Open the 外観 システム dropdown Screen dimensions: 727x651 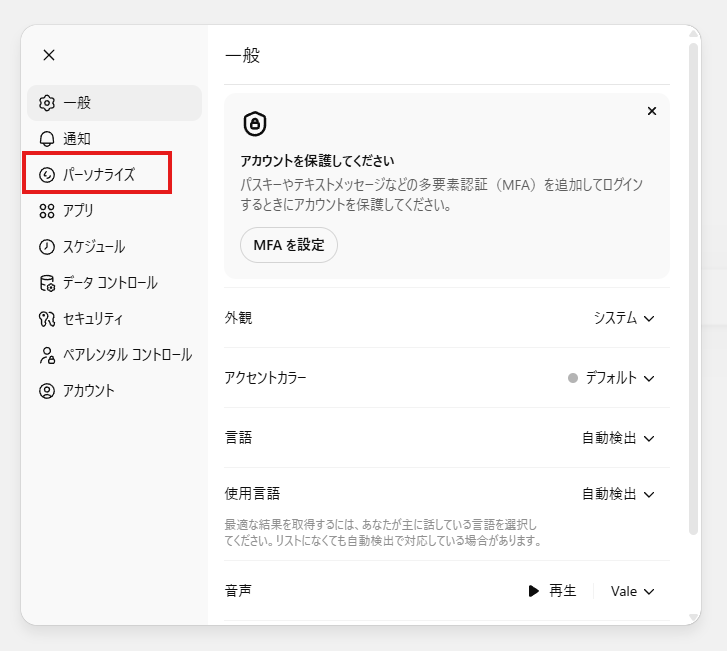(624, 318)
